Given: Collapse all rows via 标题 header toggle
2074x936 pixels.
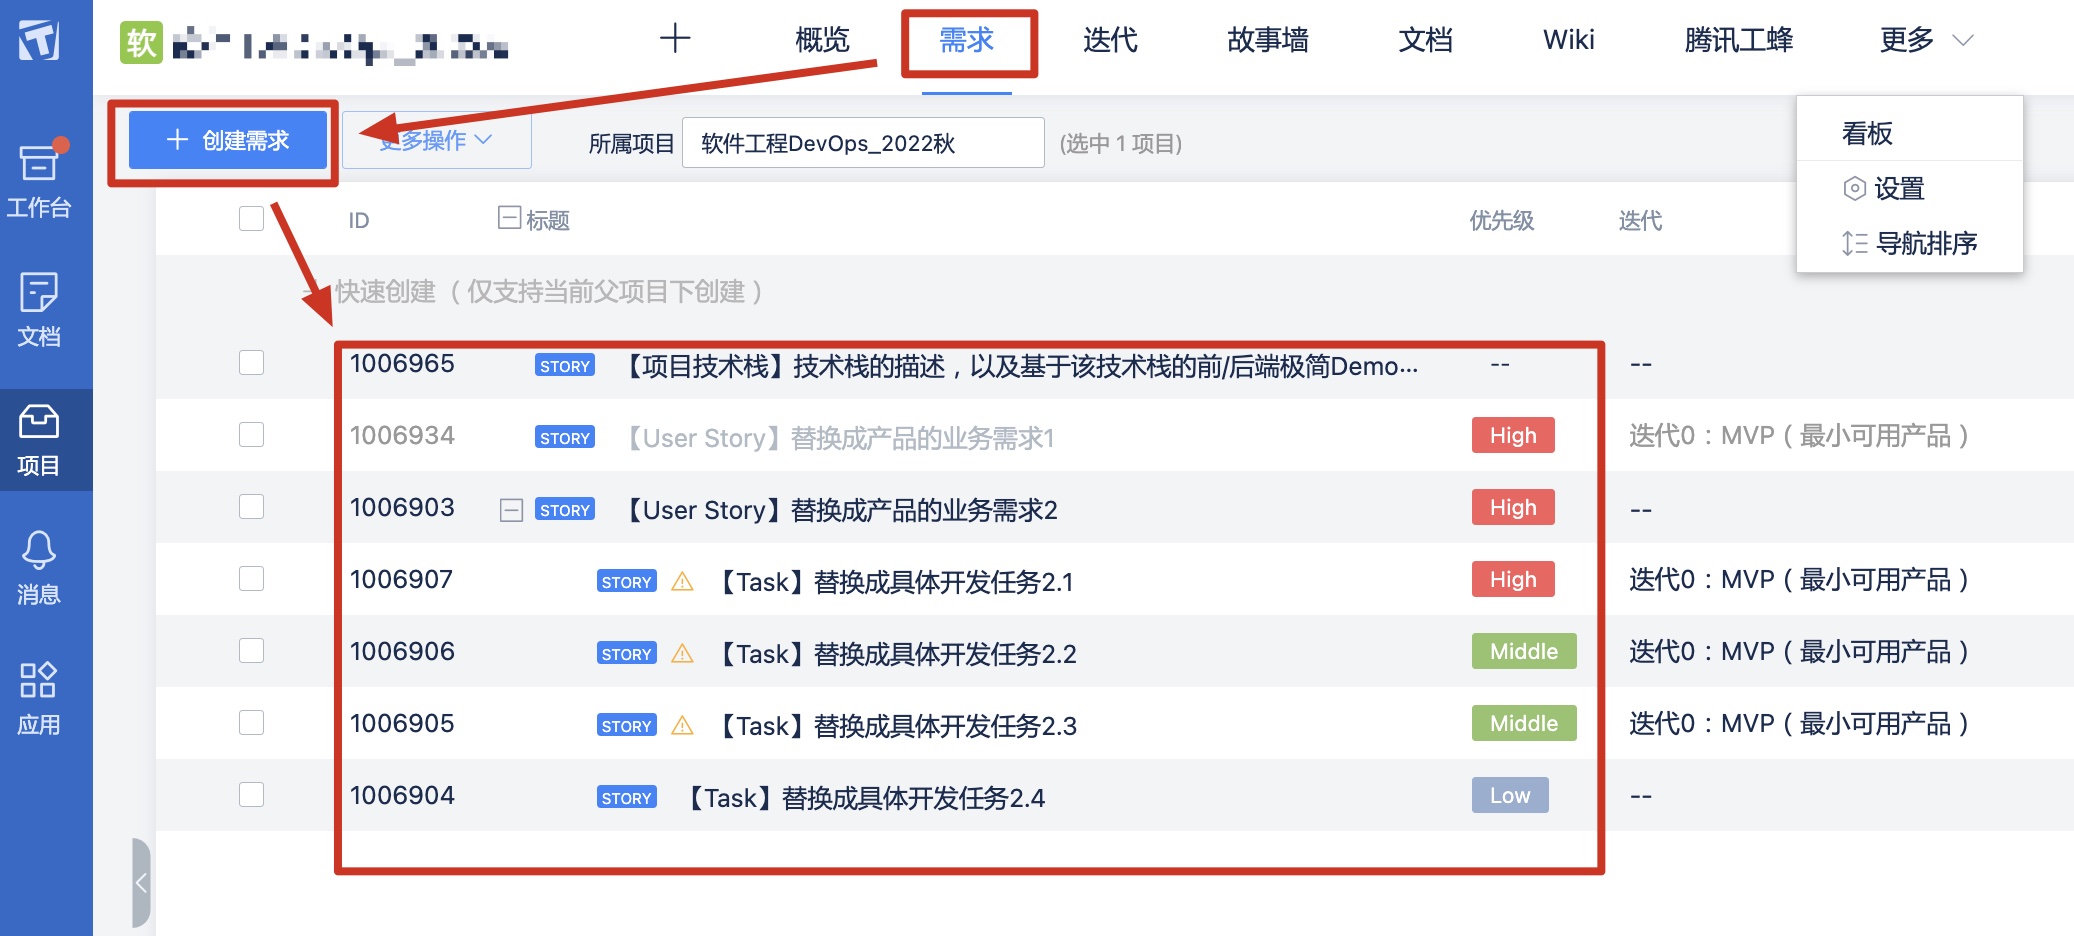Looking at the screenshot, I should 509,218.
